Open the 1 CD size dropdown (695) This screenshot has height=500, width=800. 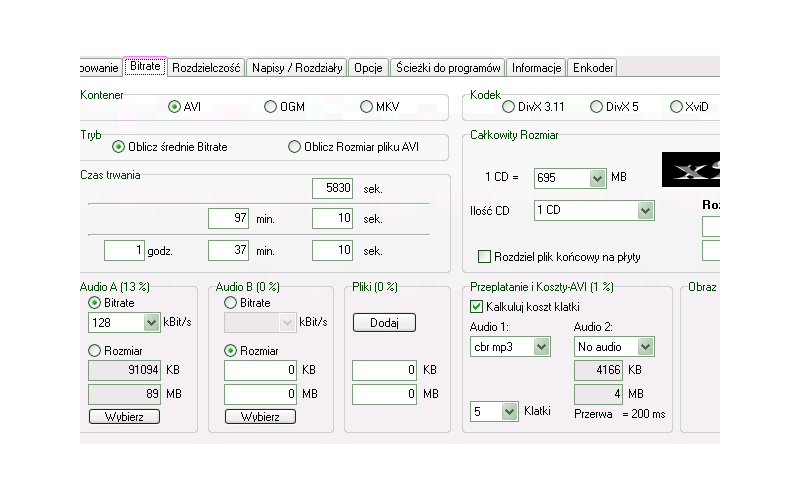[597, 179]
